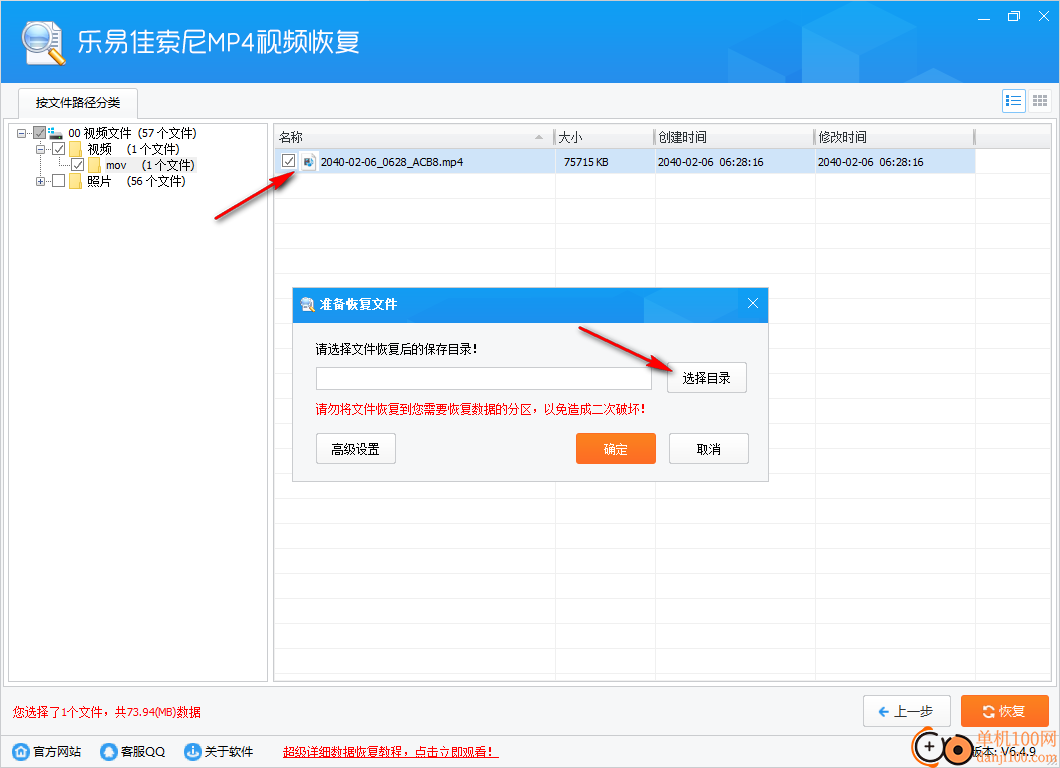Select the 照片 (56 个文件) tree row
This screenshot has width=1060, height=768.
pyautogui.click(x=136, y=181)
